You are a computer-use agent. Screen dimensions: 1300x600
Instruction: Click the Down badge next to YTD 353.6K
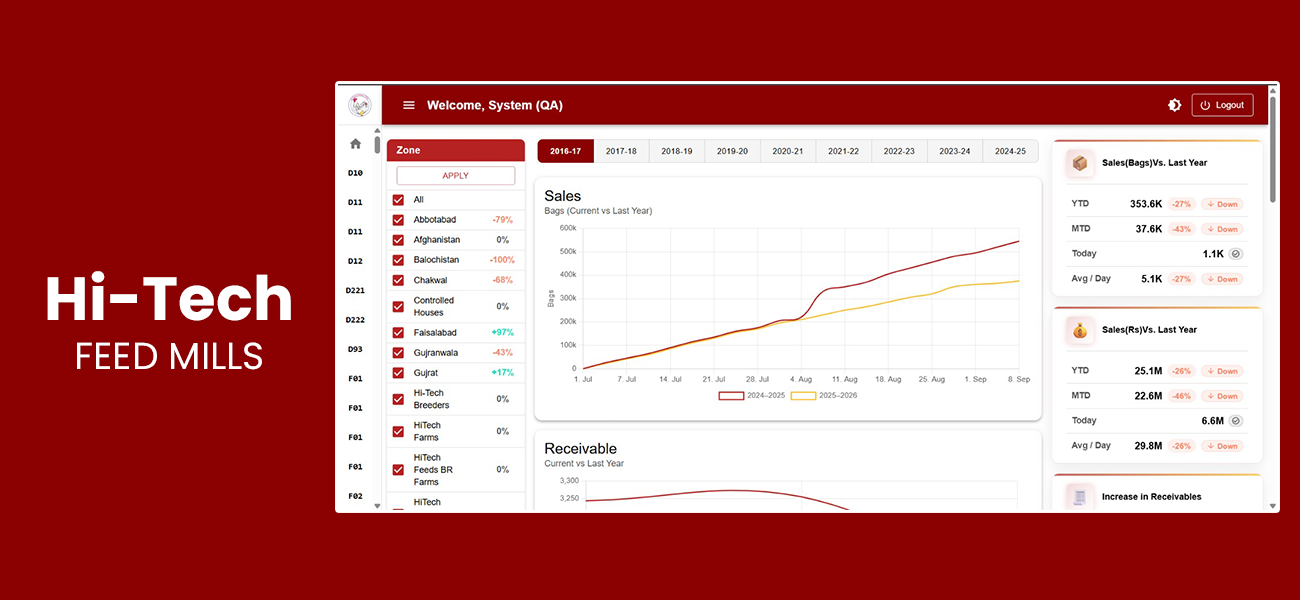[1222, 204]
